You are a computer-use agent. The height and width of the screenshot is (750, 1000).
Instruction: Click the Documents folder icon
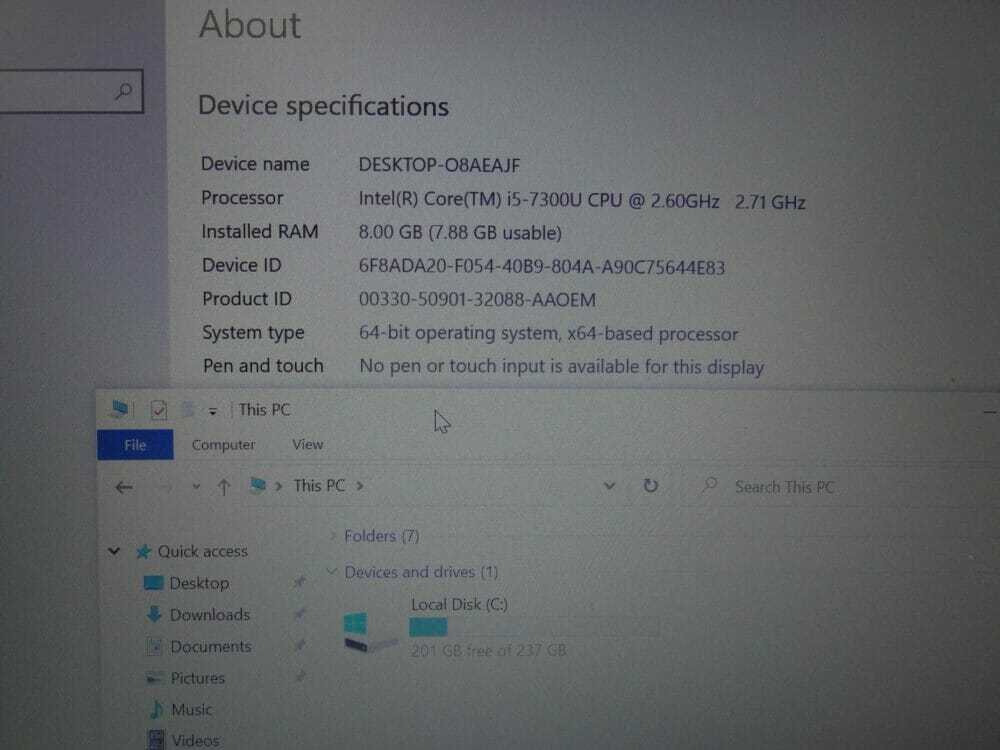(154, 647)
